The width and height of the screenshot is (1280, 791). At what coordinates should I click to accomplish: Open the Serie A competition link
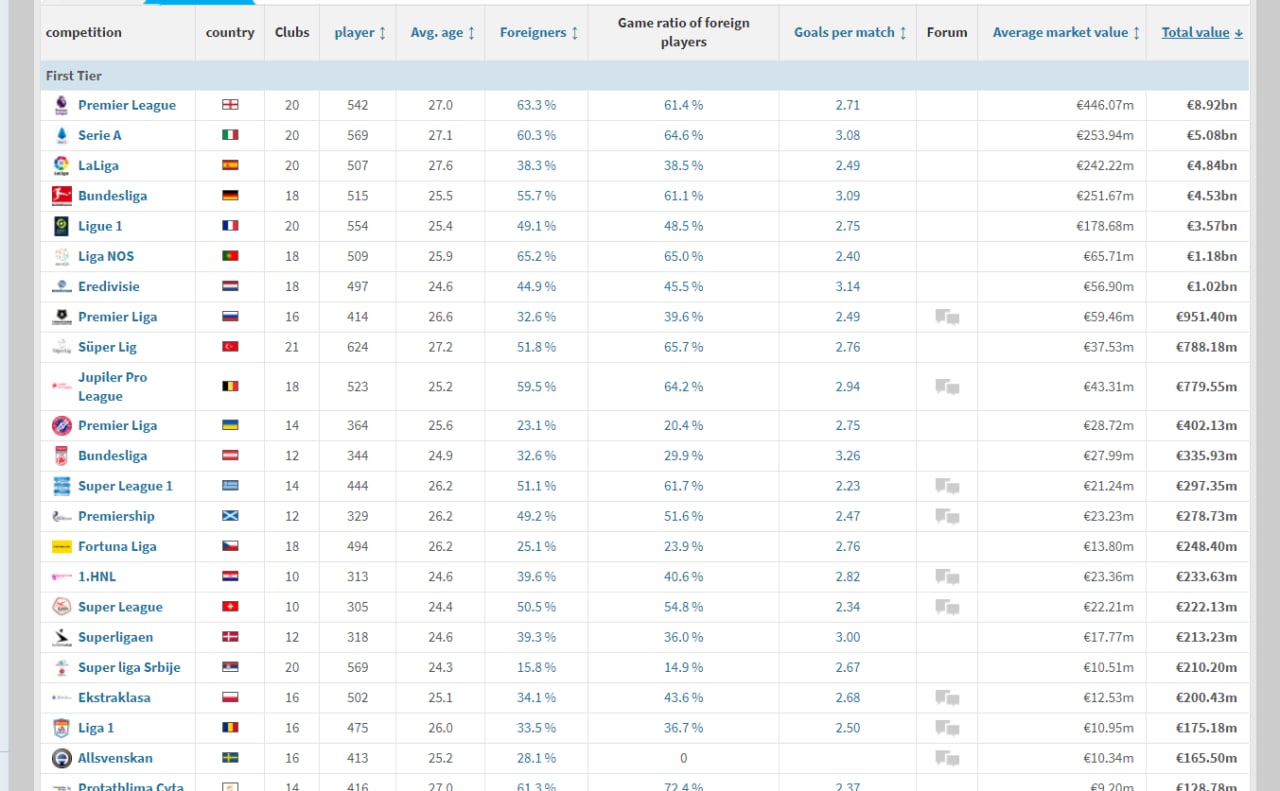point(100,135)
